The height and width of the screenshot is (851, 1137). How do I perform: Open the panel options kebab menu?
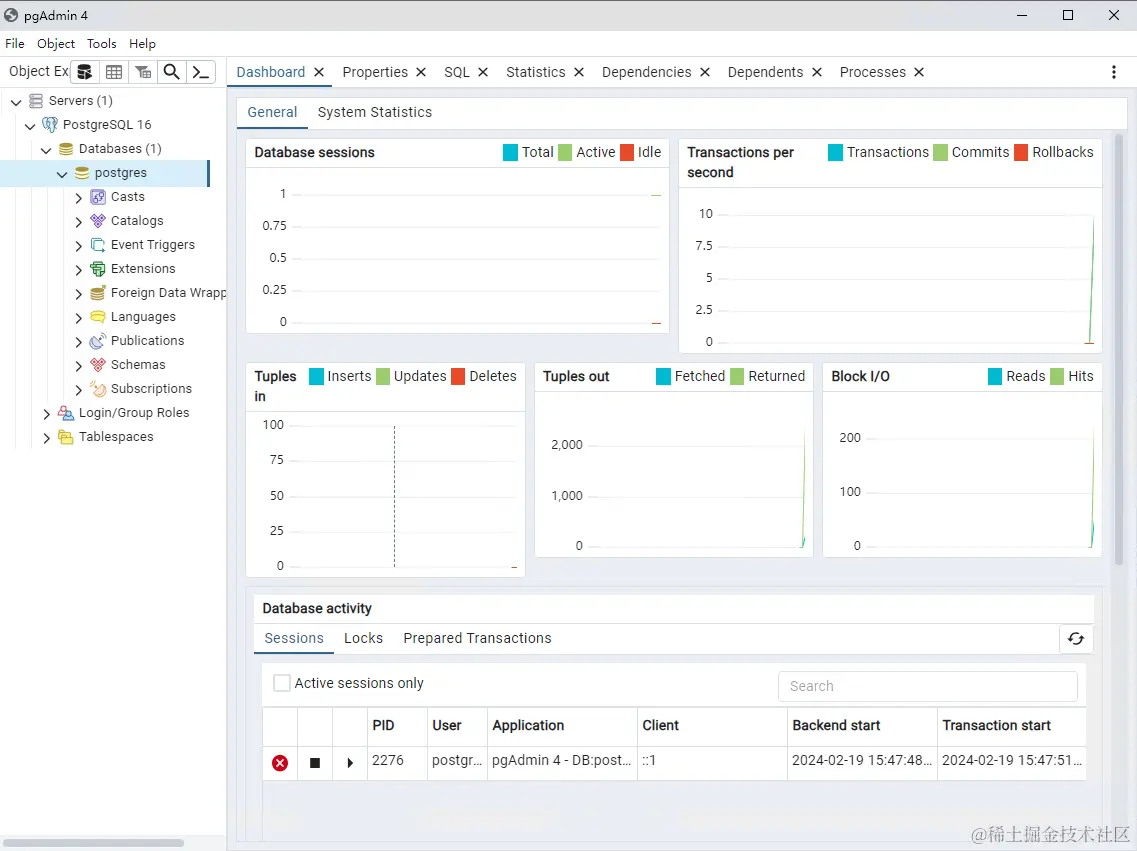coord(1114,72)
